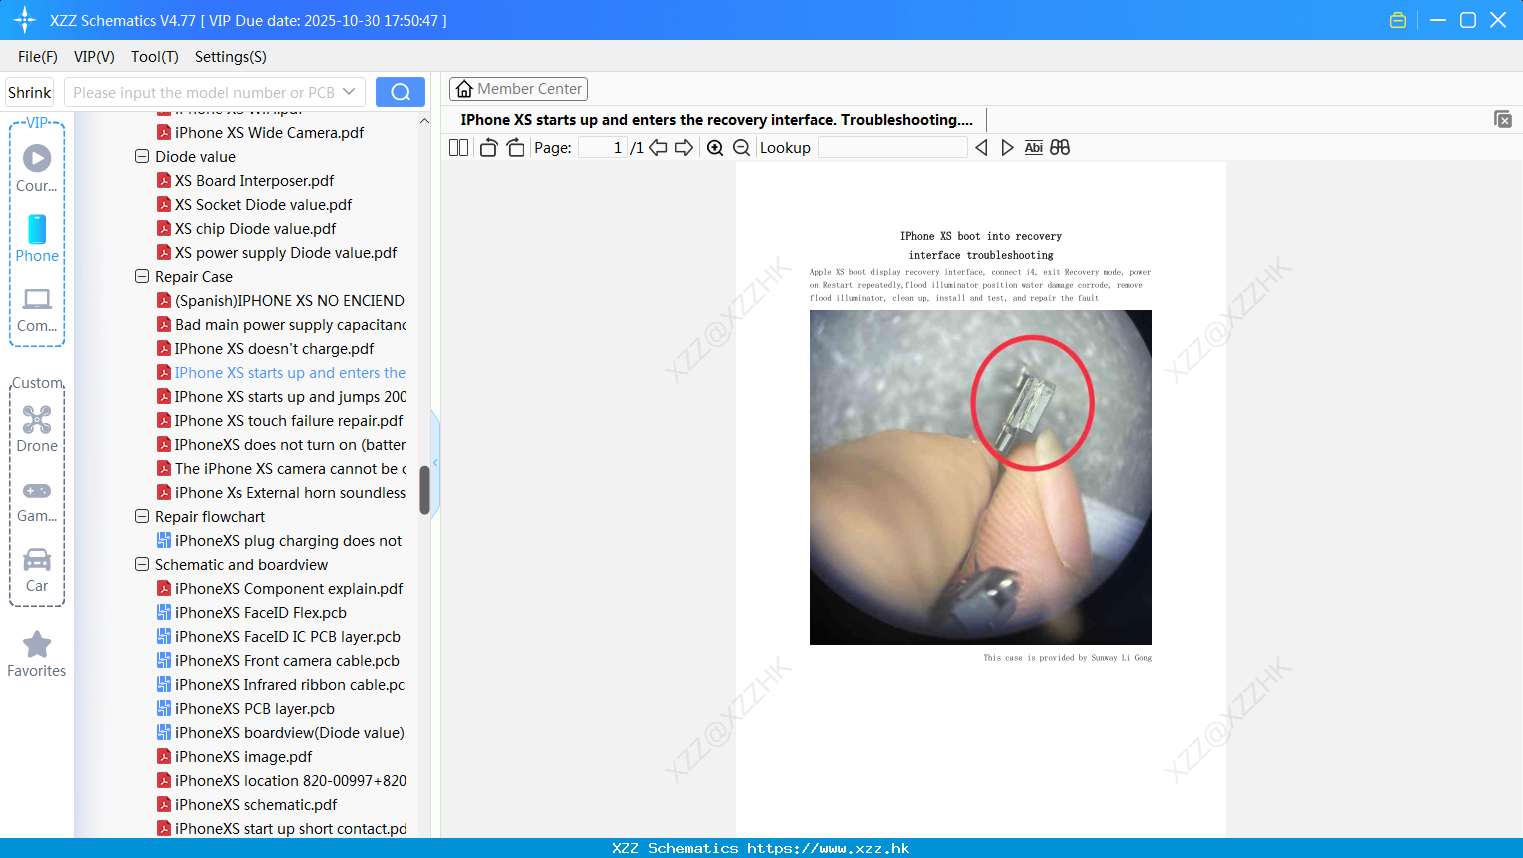The height and width of the screenshot is (858, 1523).
Task: Open the VIP(V) menu
Action: tap(94, 57)
